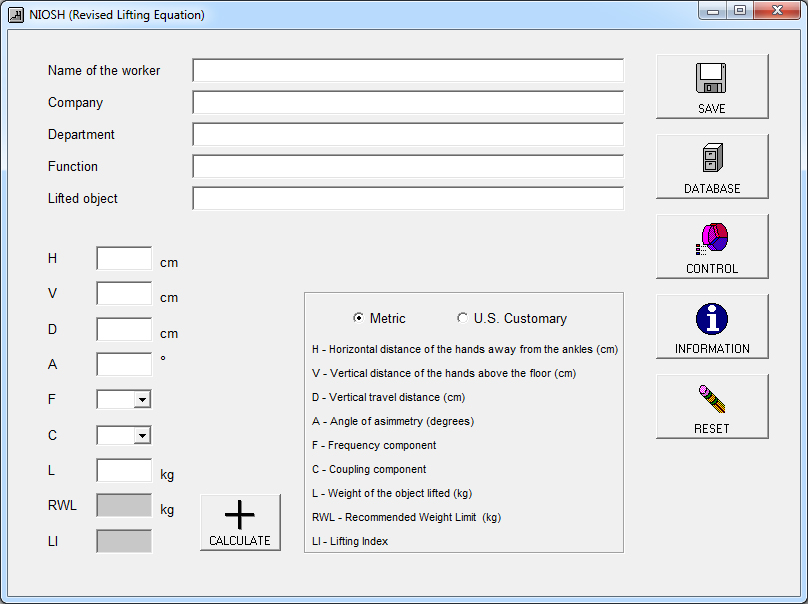This screenshot has width=808, height=604.
Task: Click the 'V - Vertical distance' description text
Action: click(x=444, y=373)
